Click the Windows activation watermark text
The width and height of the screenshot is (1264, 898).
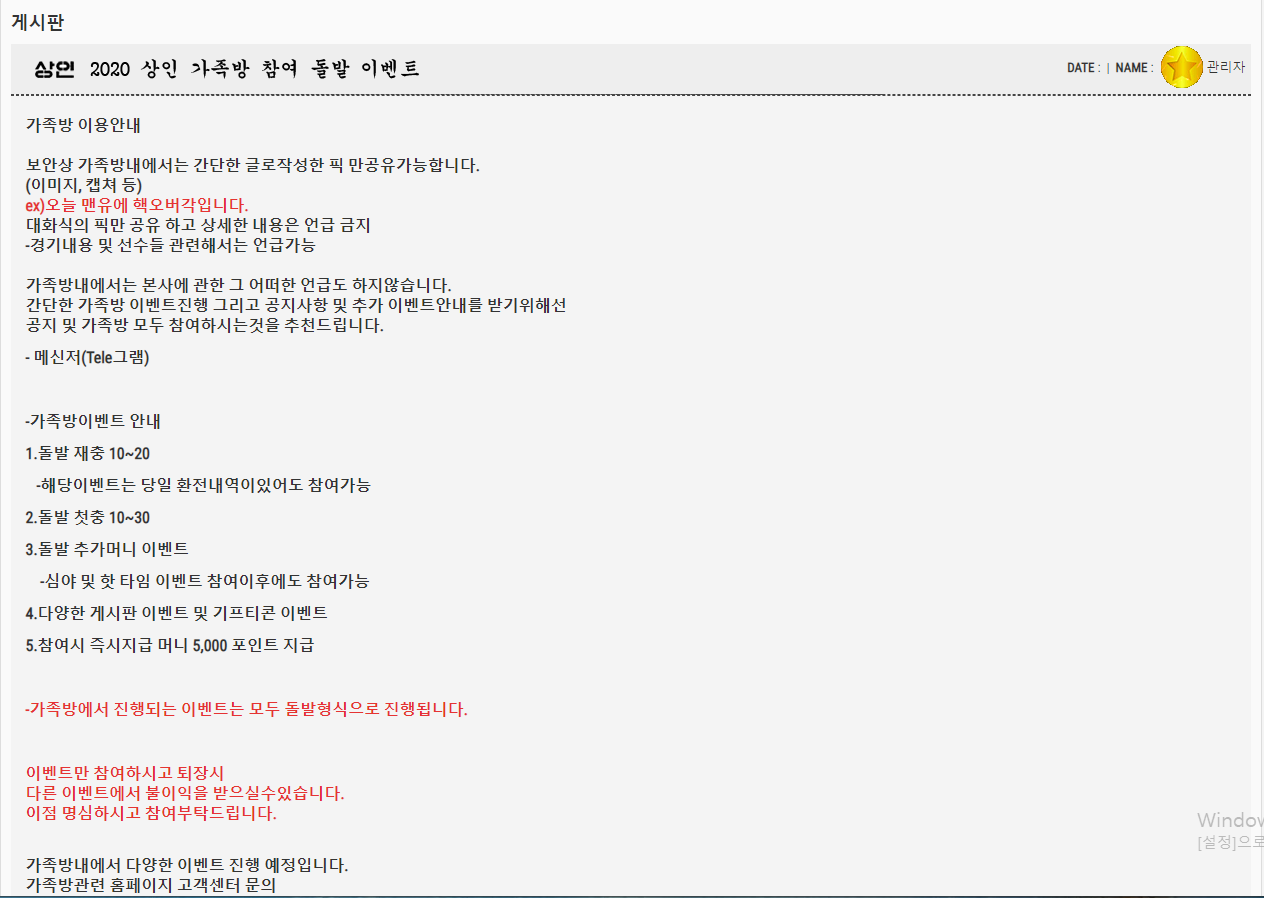click(1230, 821)
